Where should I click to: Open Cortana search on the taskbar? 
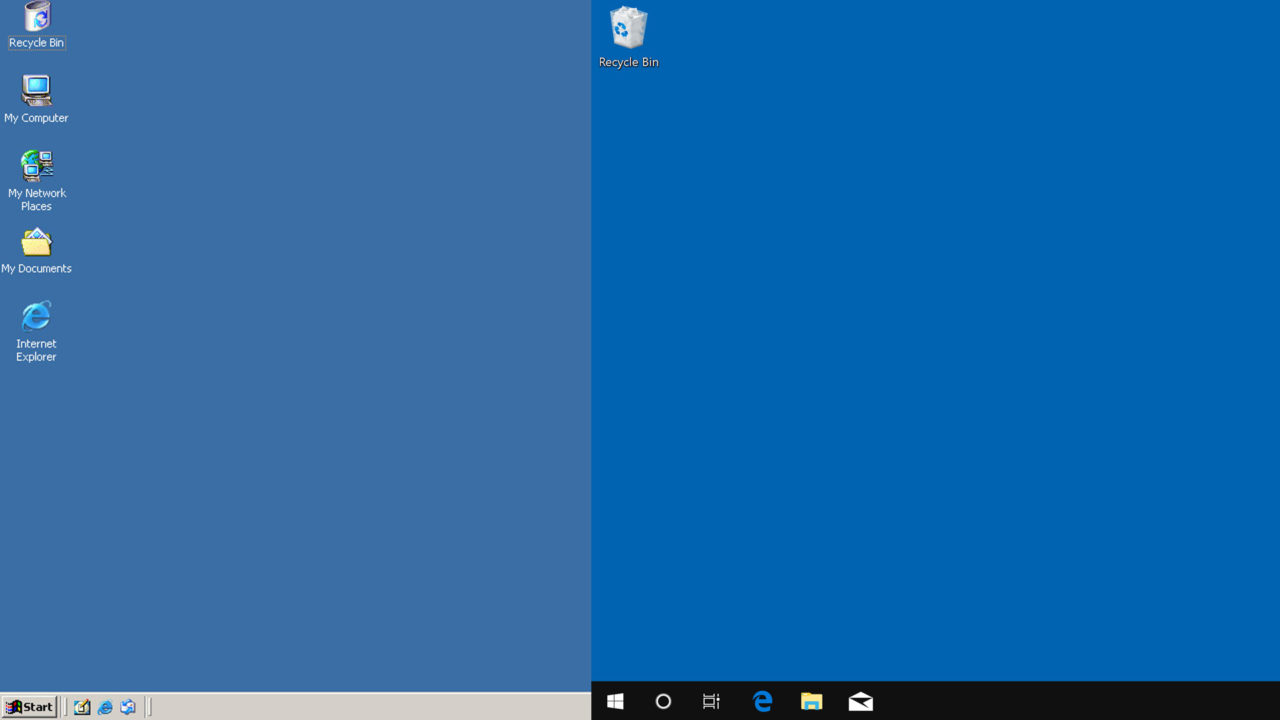663,701
